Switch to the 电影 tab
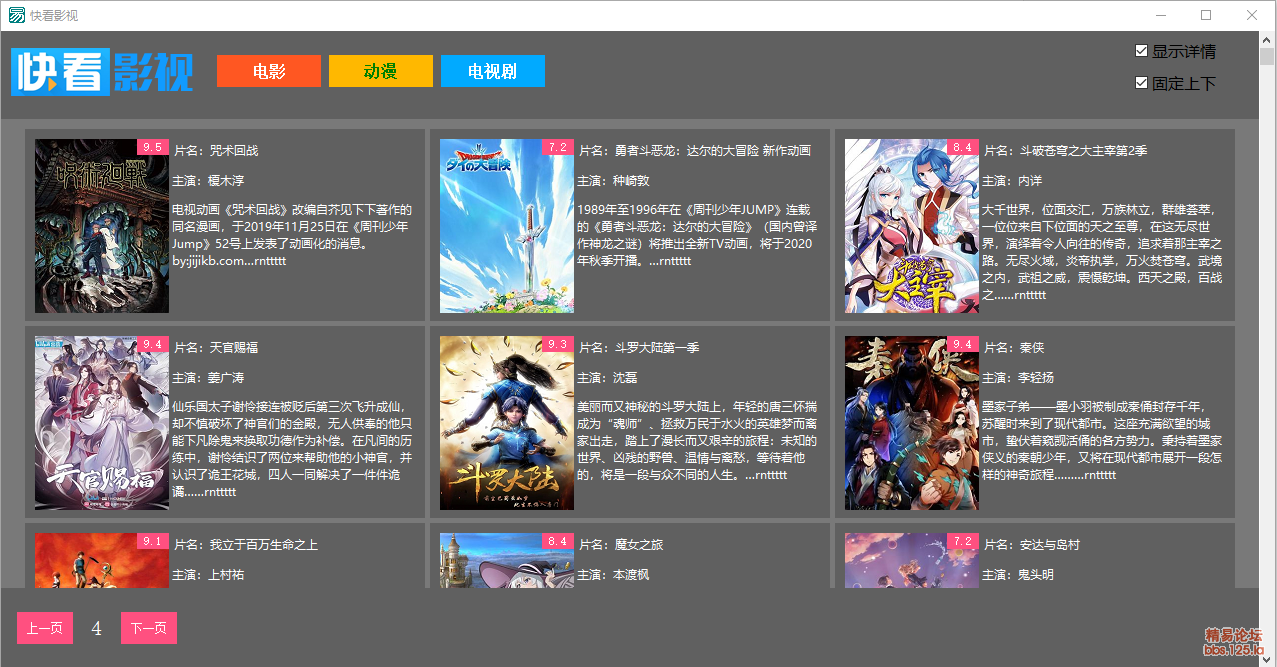 tap(269, 71)
